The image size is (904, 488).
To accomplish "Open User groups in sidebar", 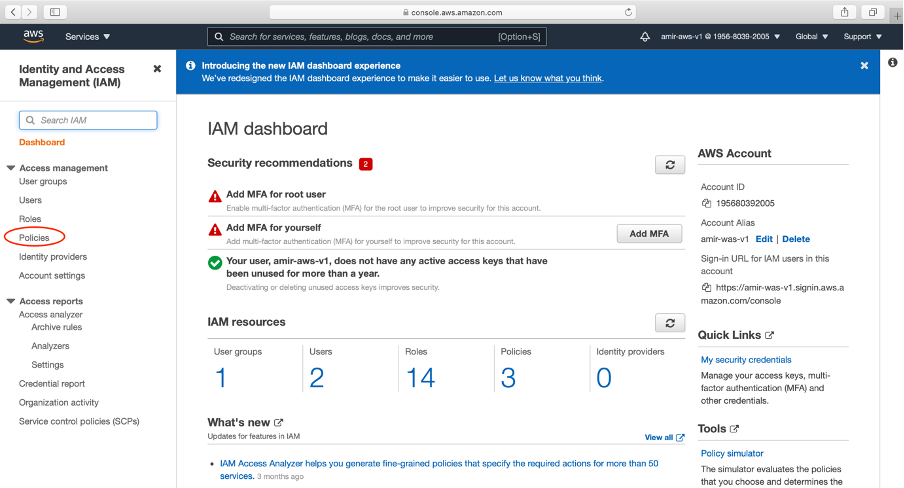I will tap(43, 181).
